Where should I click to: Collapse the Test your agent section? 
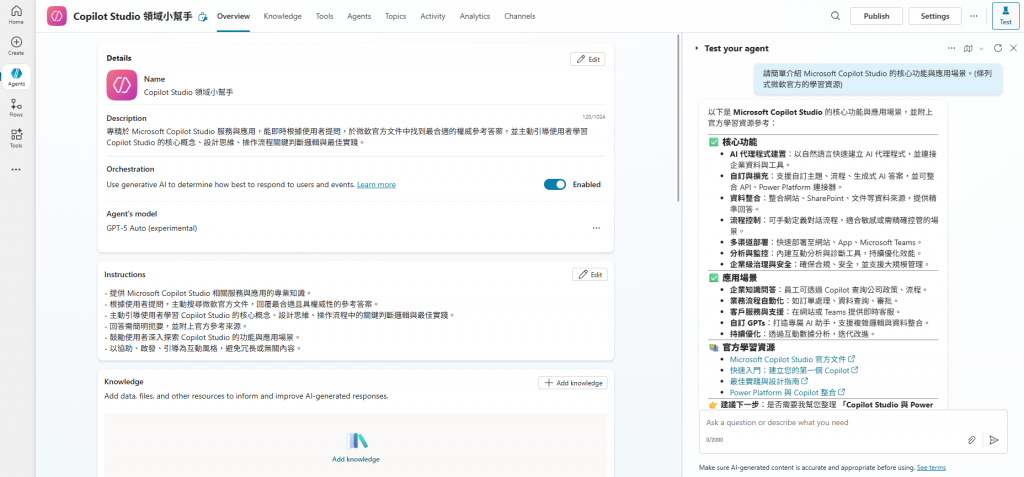[x=697, y=48]
